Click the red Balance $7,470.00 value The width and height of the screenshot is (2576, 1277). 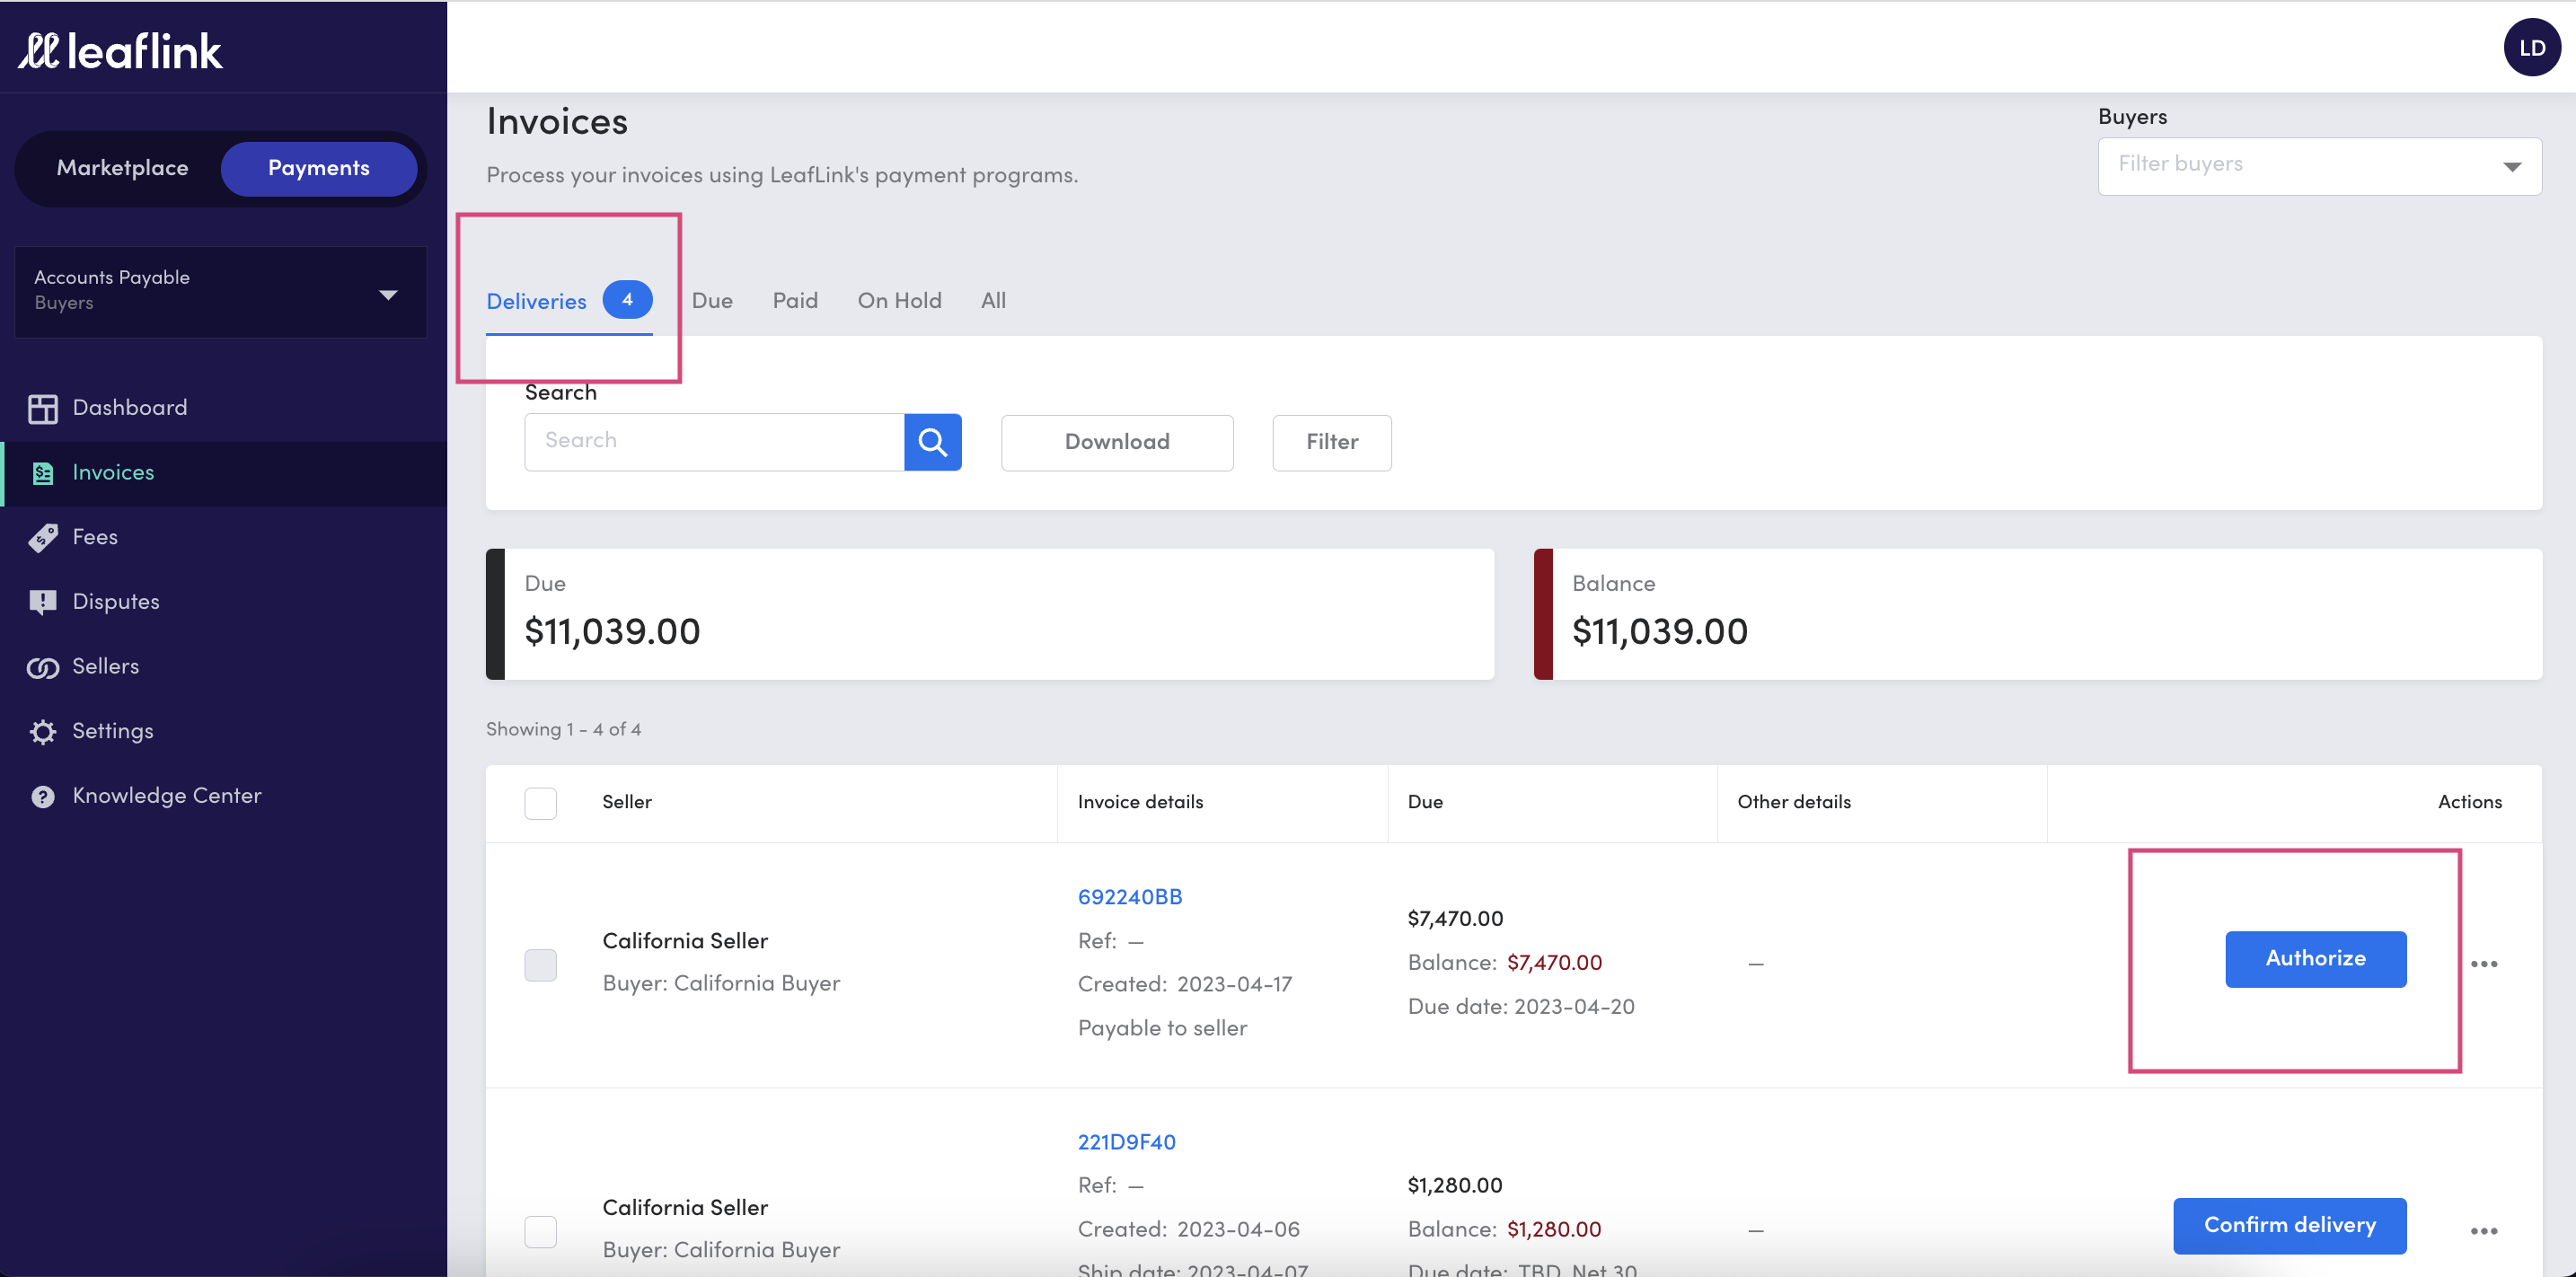1554,963
